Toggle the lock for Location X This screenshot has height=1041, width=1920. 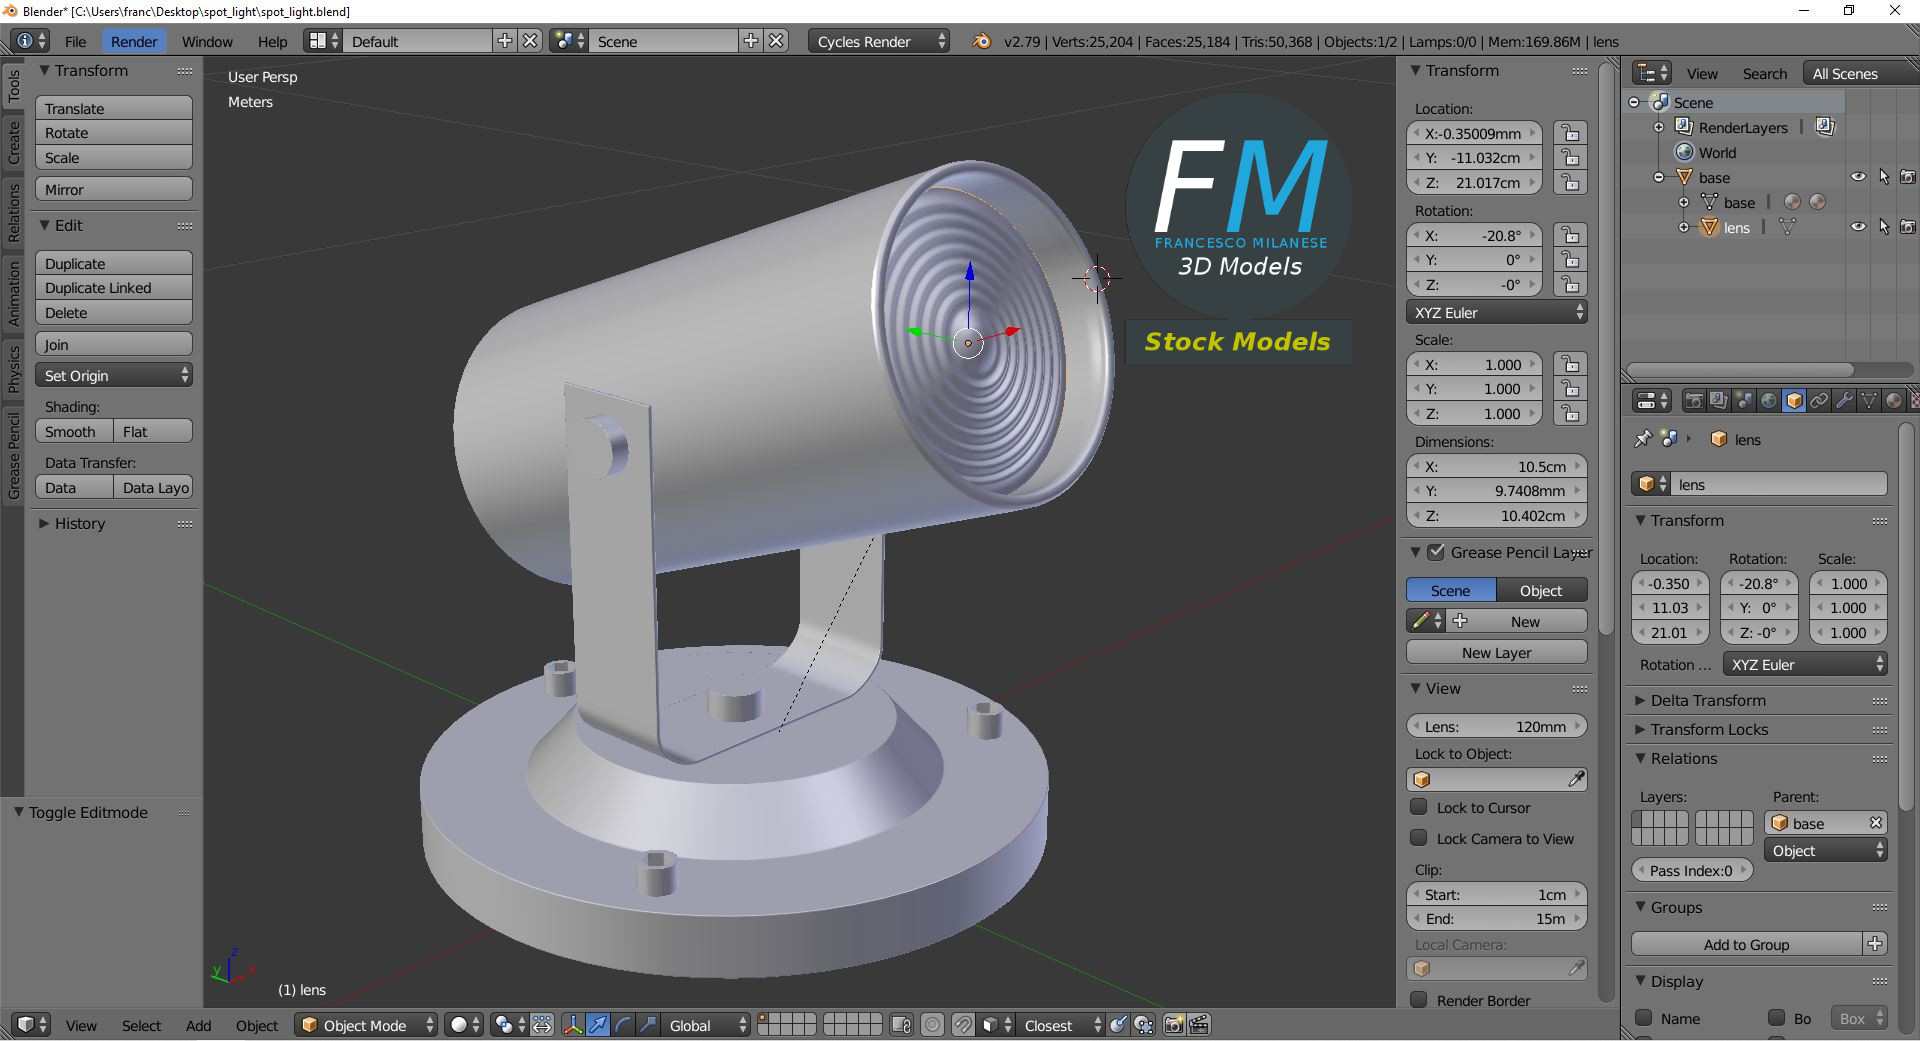(x=1570, y=133)
